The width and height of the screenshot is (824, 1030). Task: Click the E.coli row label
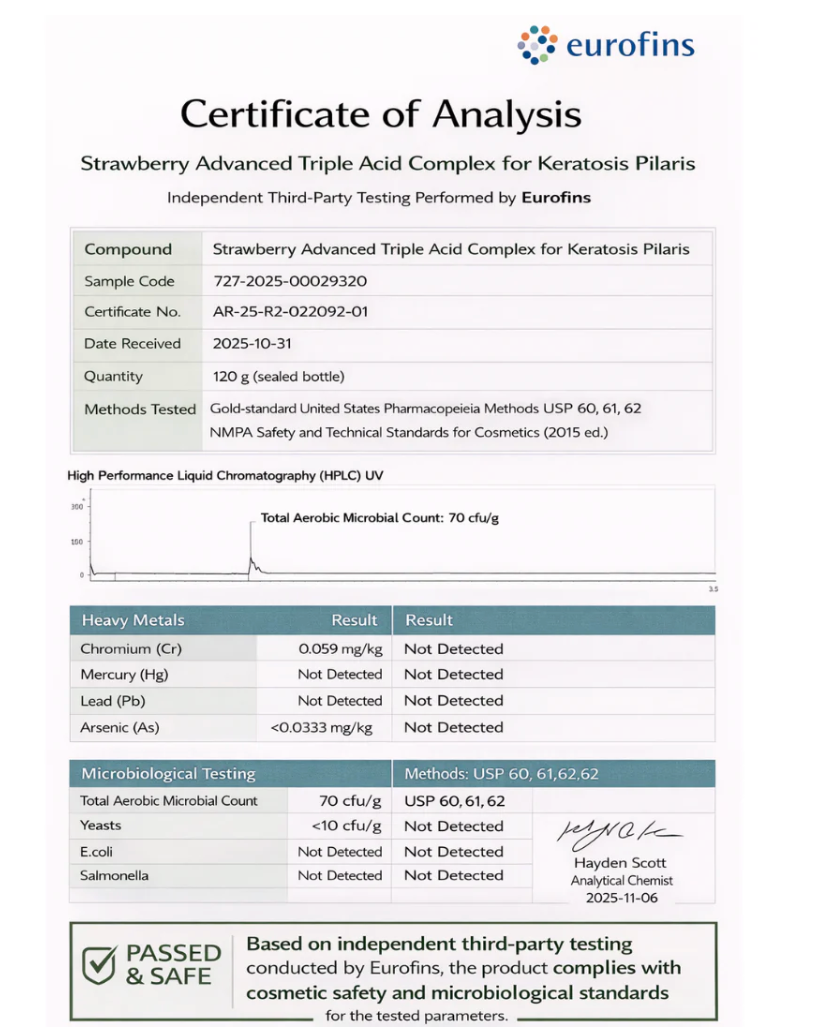coord(96,852)
